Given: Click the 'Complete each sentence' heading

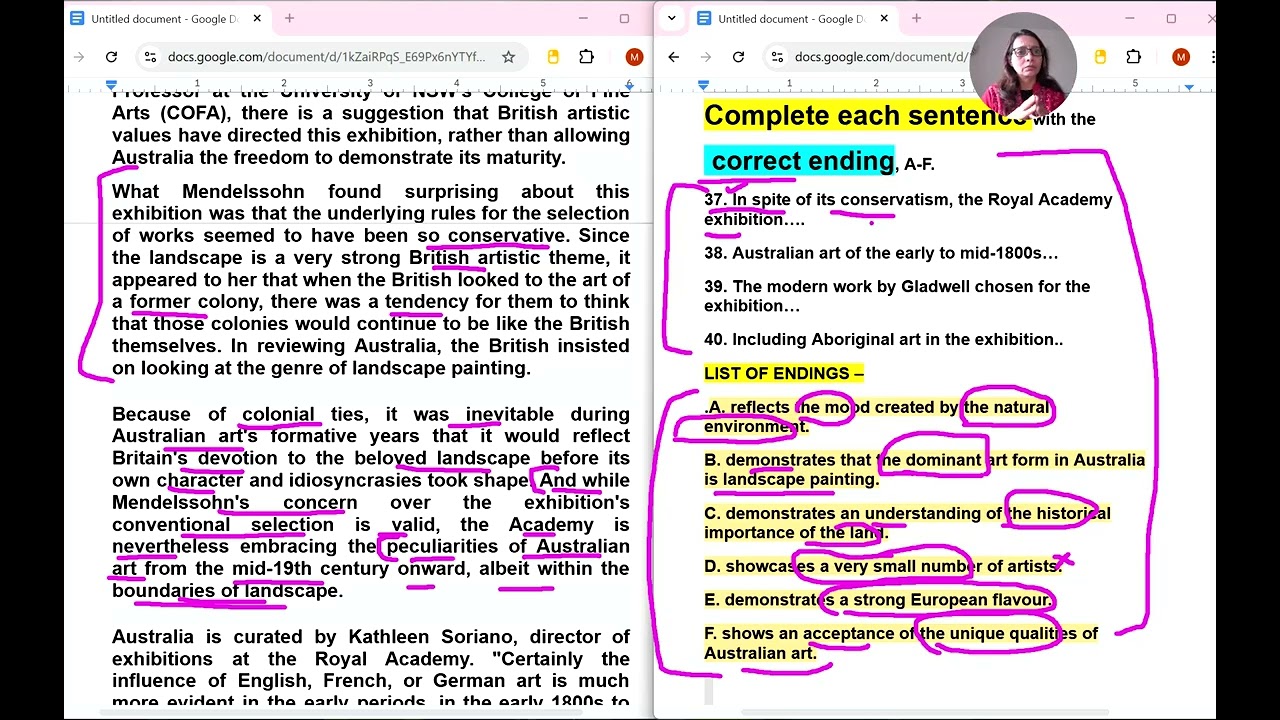Looking at the screenshot, I should [x=866, y=115].
